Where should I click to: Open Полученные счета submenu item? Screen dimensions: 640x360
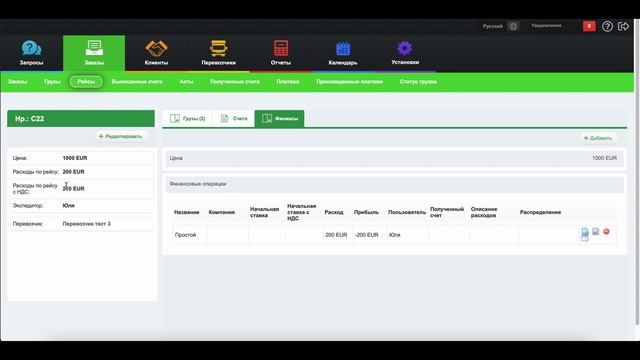(x=235, y=82)
